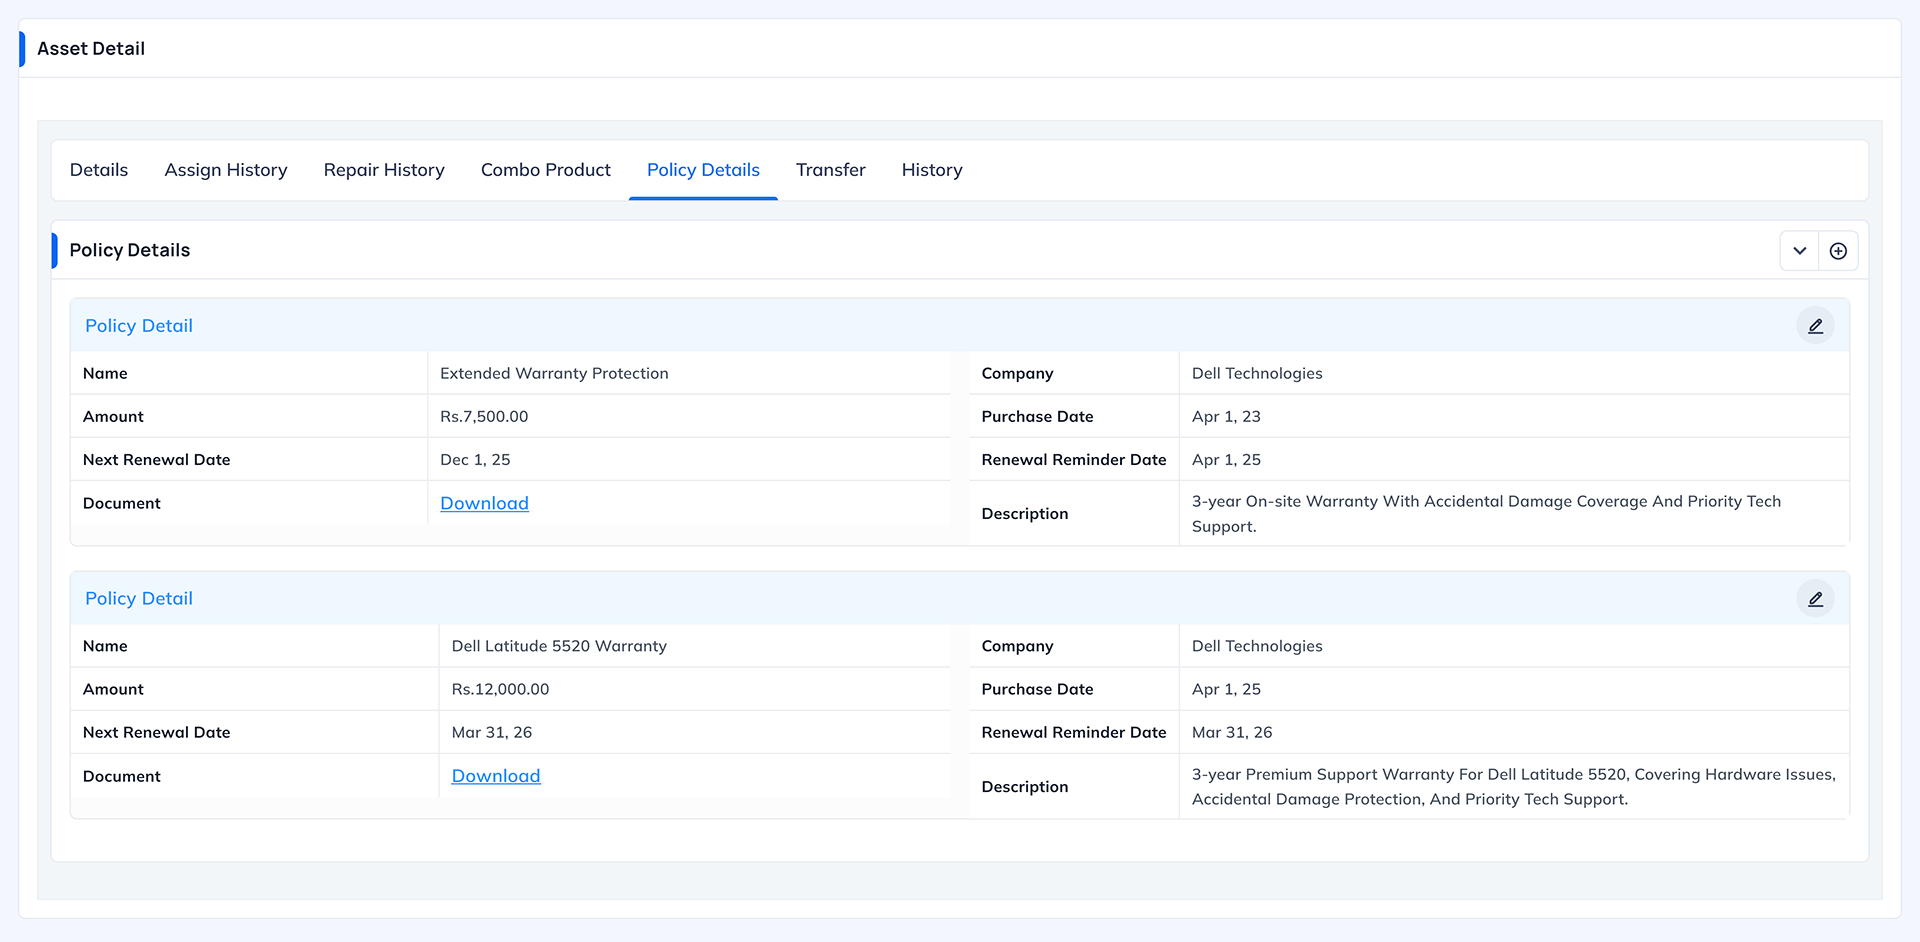Collapse the Policy Details section chevron
Screen dimensions: 1920x942
(x=1799, y=251)
